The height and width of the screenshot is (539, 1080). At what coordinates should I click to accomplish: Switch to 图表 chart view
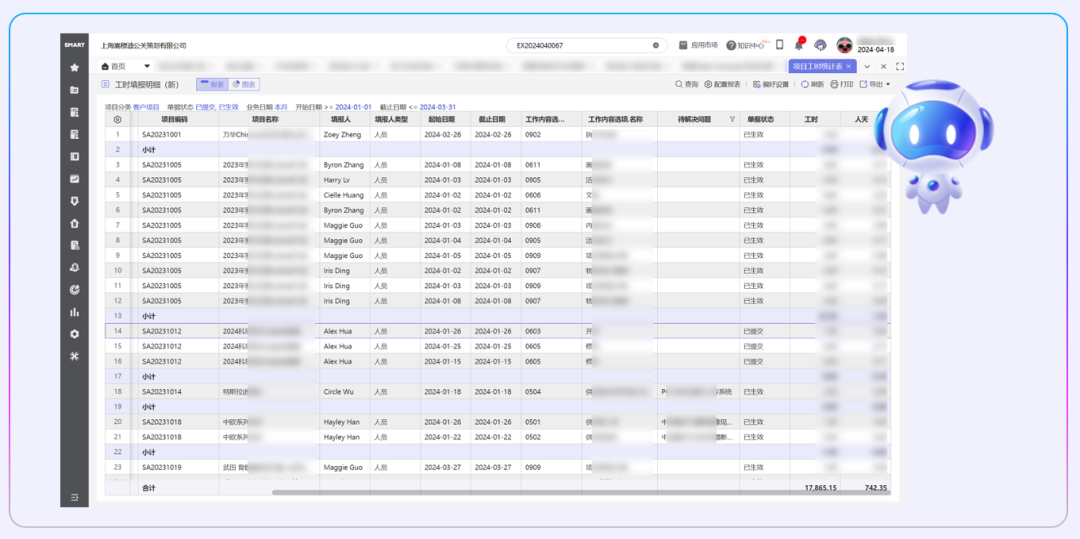coord(243,85)
